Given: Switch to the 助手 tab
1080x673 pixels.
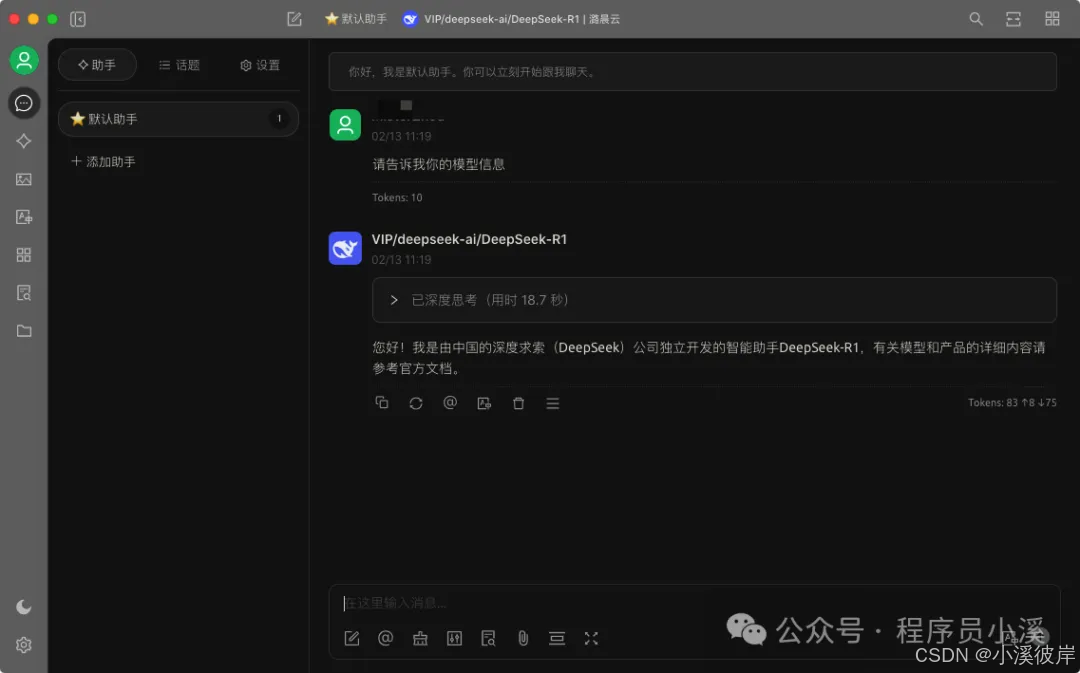Looking at the screenshot, I should [x=97, y=65].
